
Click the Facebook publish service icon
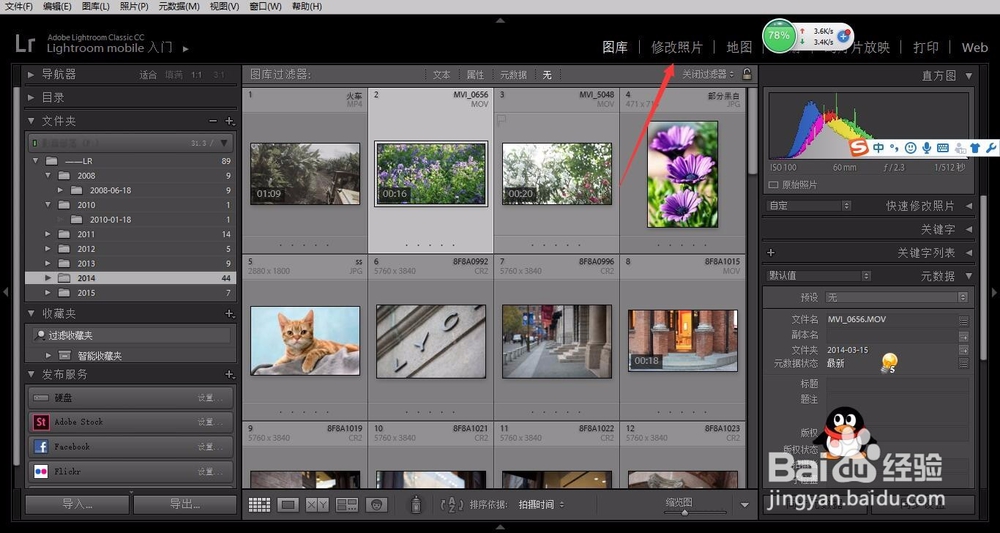click(41, 447)
